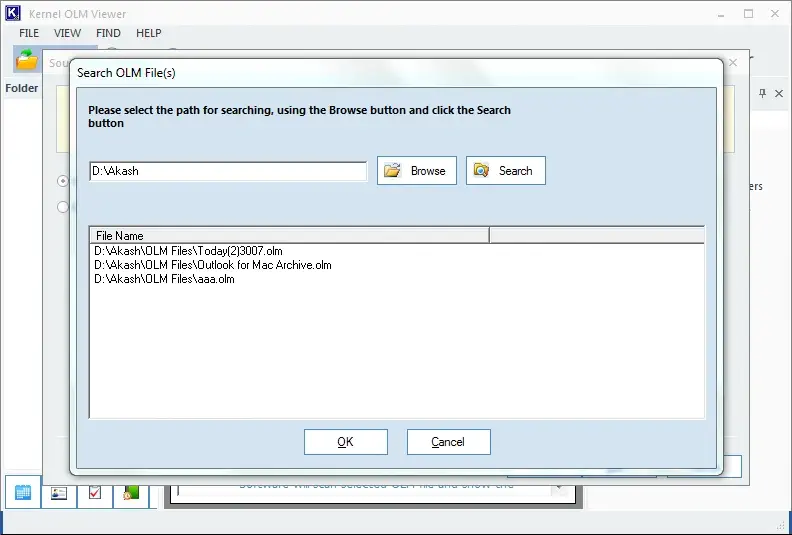Minimize the Kernel OLM Viewer window
792x535 pixels.
(x=721, y=14)
